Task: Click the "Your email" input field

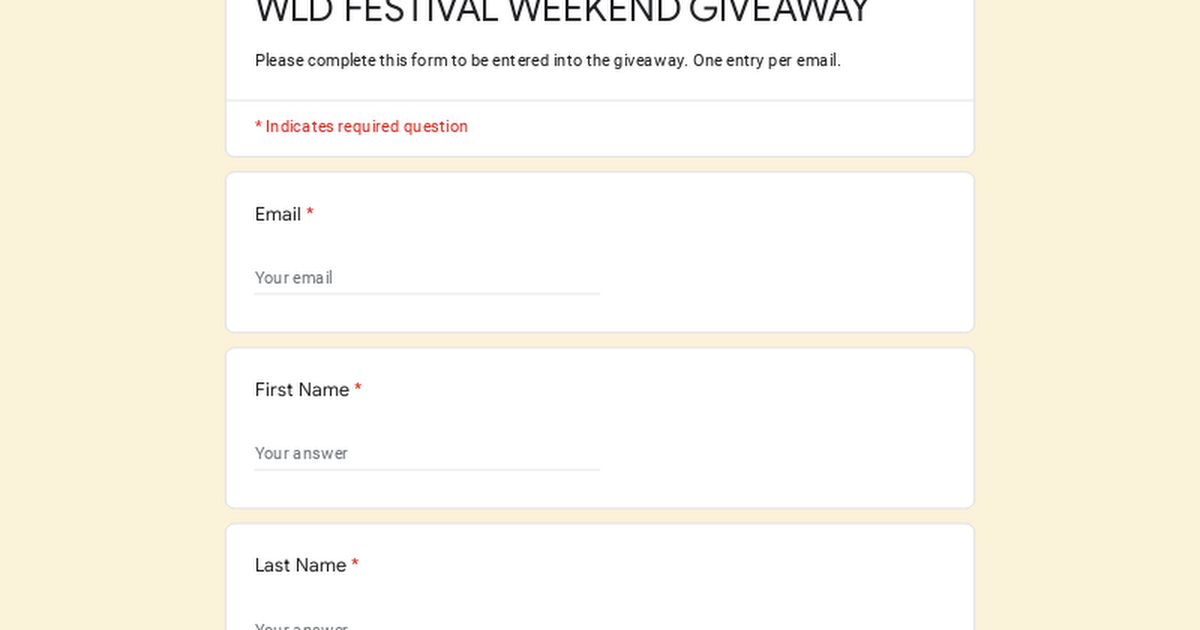Action: pos(427,277)
